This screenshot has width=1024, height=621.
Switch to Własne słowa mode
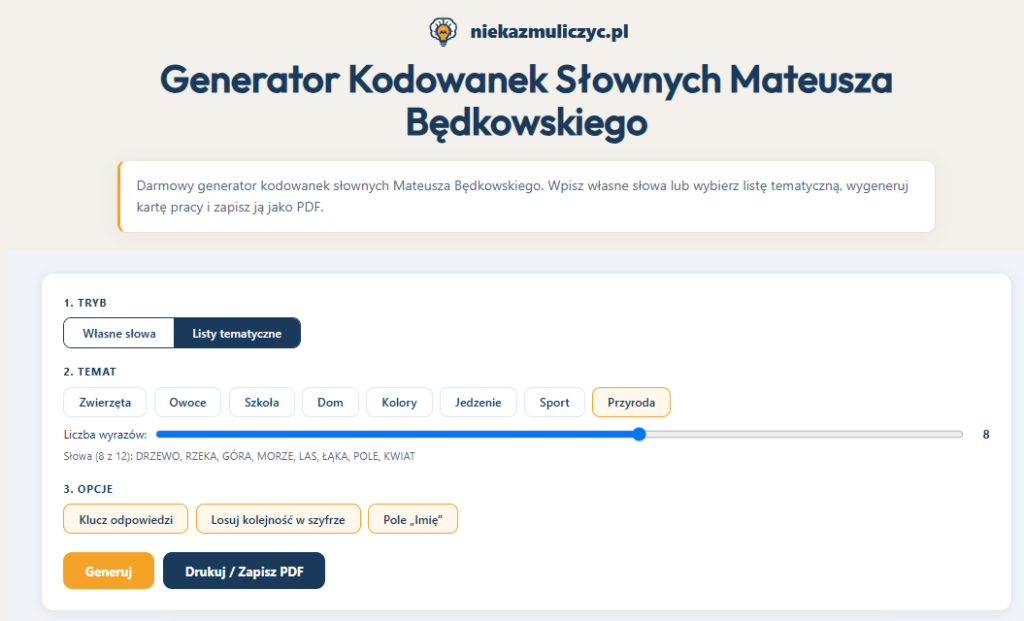(119, 333)
